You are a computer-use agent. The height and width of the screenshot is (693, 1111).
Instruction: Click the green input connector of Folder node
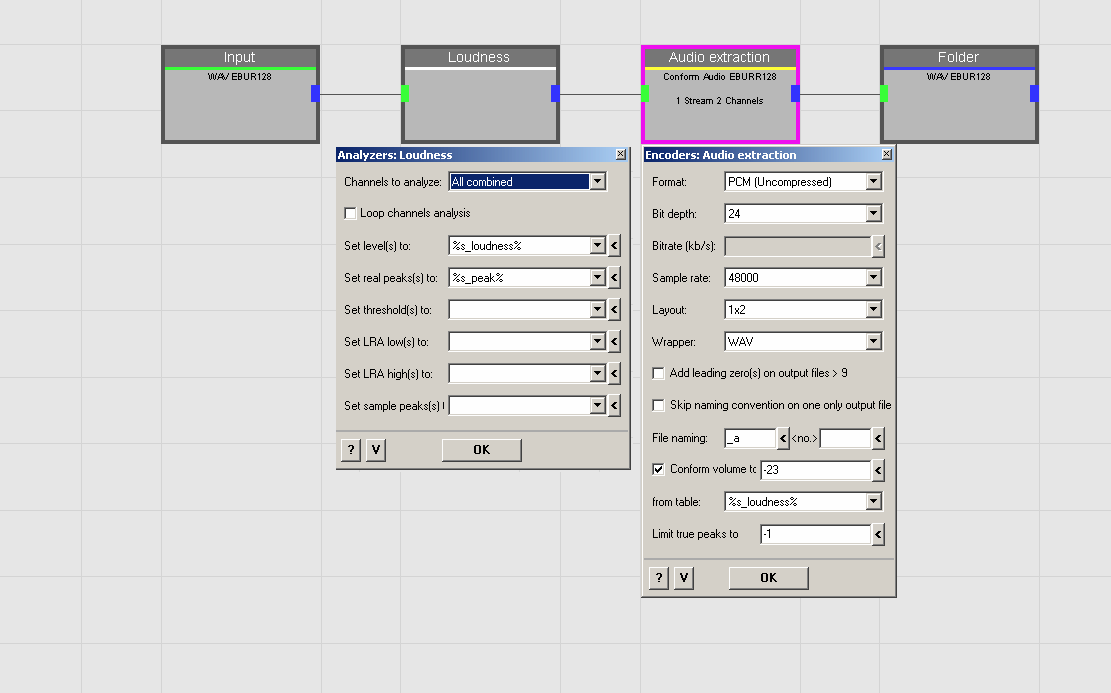[884, 94]
